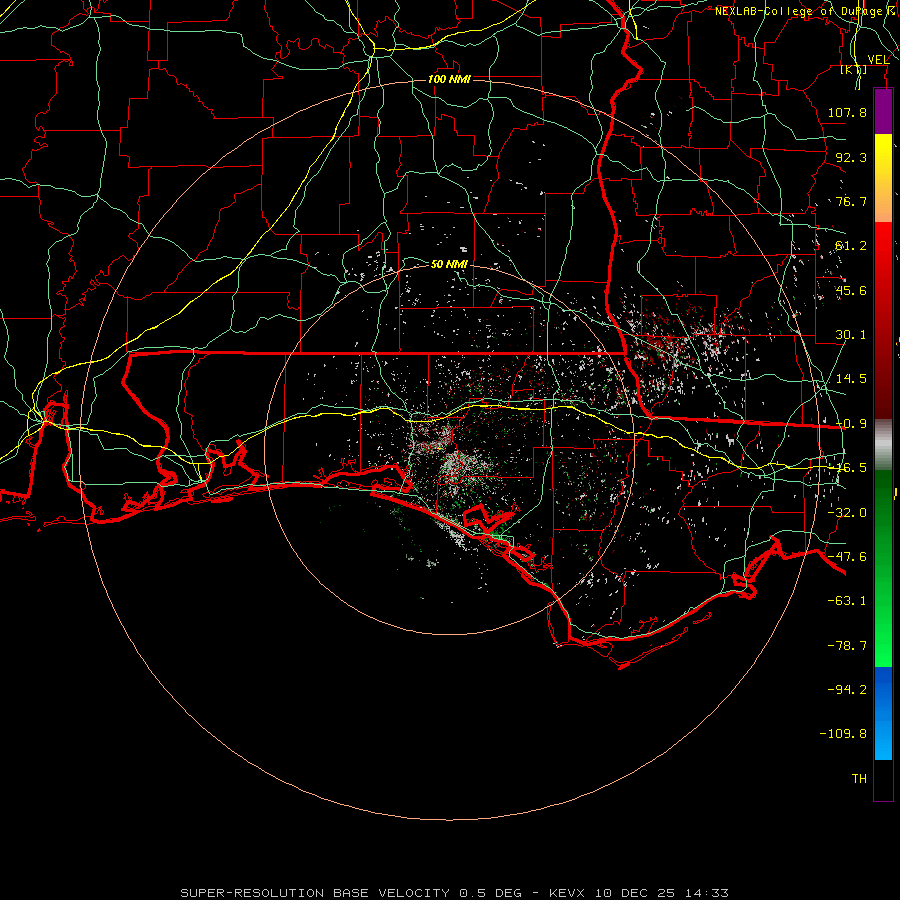Select the -109.8 legend value
Viewport: 900px width, 900px height.
[843, 734]
